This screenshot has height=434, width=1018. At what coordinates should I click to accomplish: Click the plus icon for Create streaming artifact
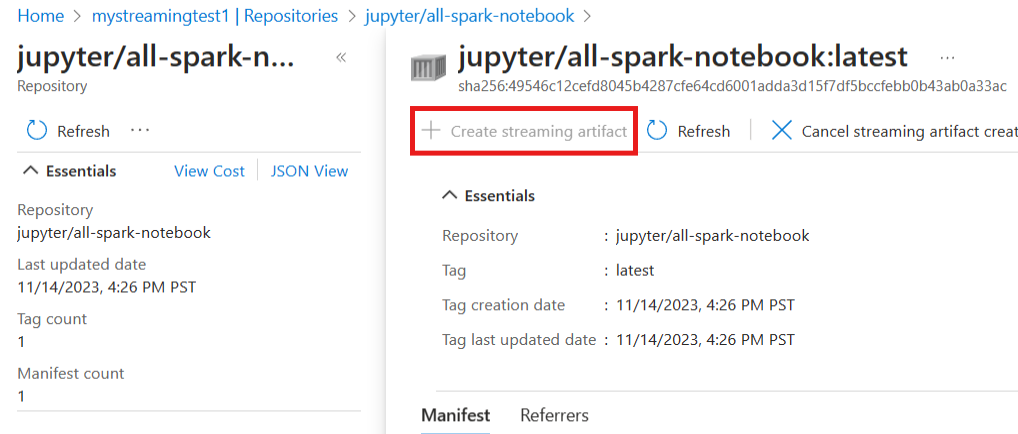pos(431,131)
